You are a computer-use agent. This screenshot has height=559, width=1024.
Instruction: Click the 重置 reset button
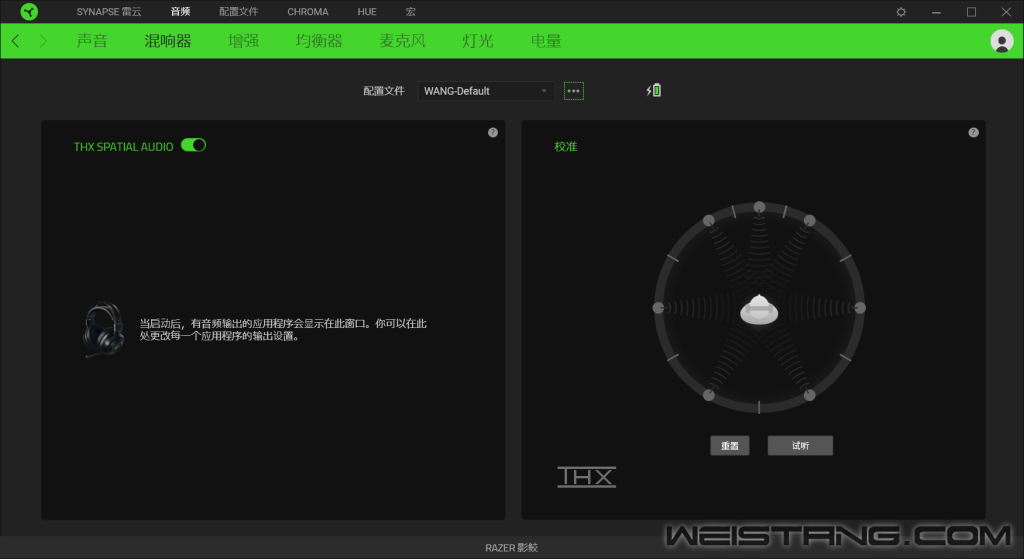729,445
